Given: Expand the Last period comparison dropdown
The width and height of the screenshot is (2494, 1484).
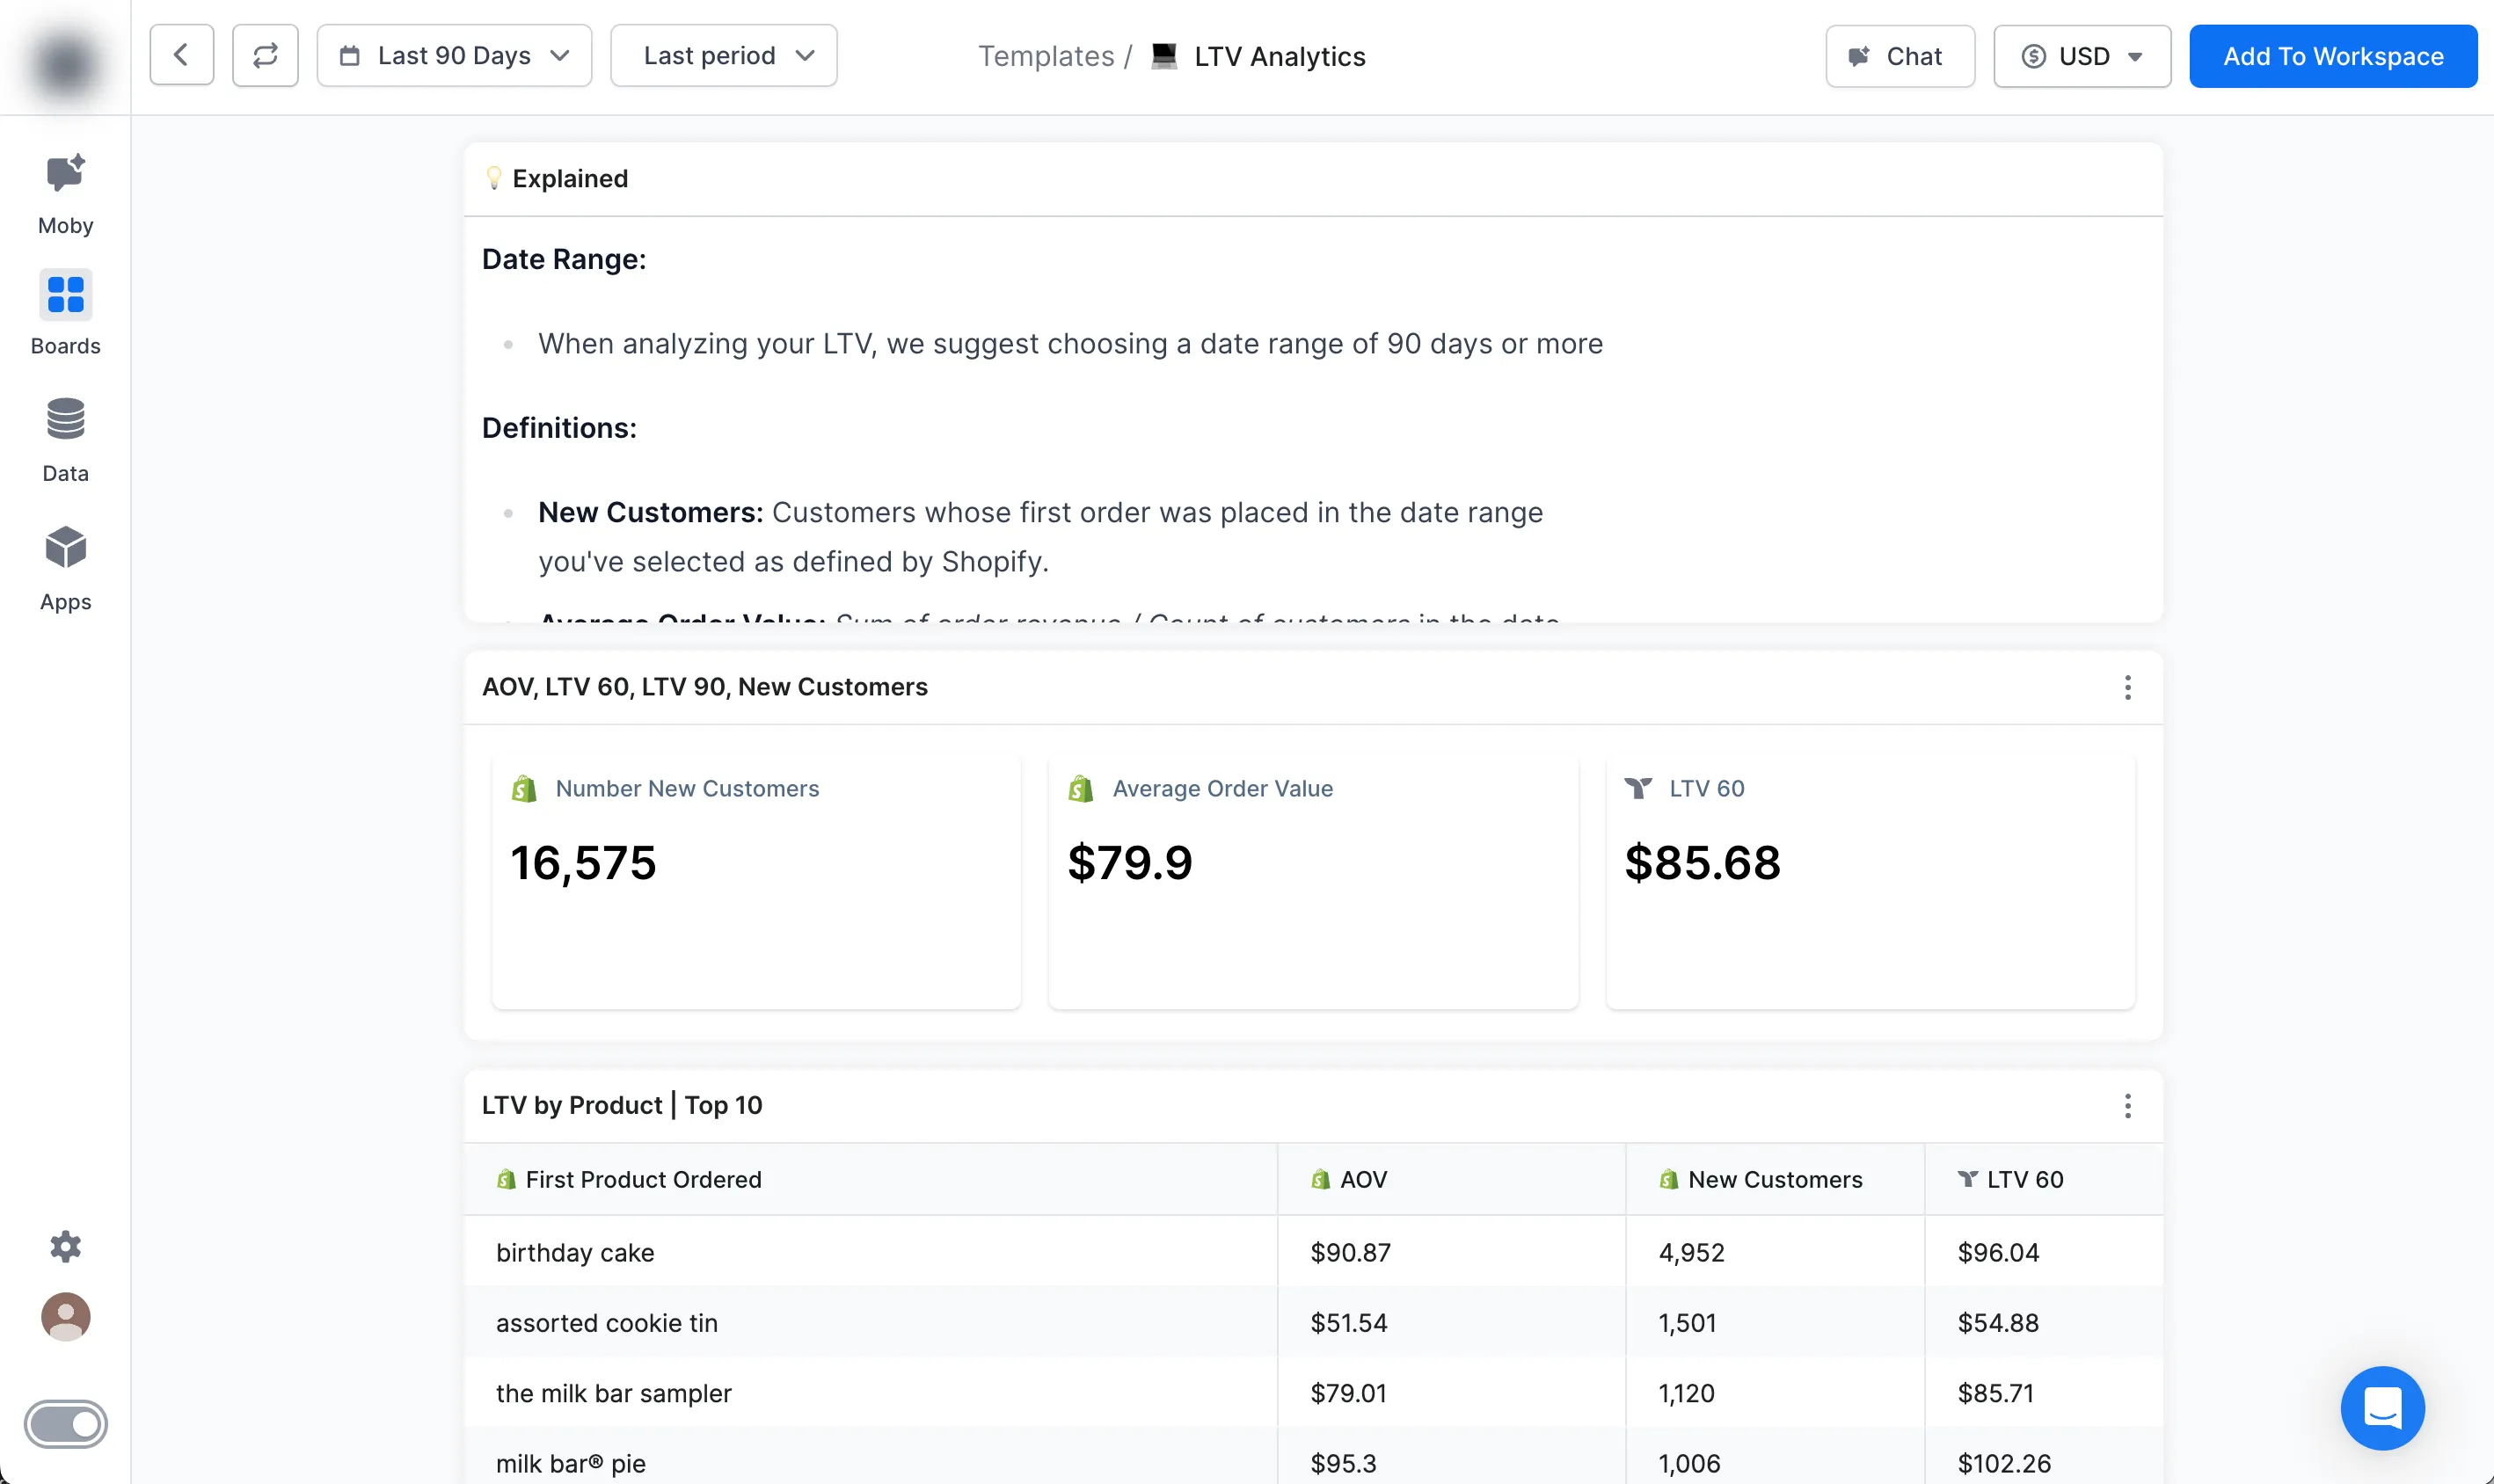Looking at the screenshot, I should (x=724, y=56).
